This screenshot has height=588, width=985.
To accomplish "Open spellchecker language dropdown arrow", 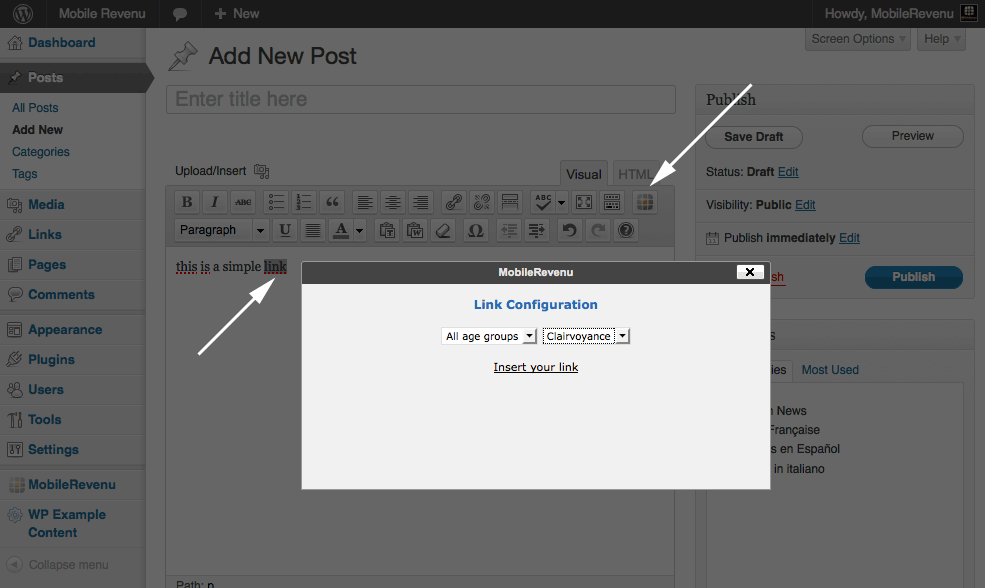I will [x=562, y=202].
